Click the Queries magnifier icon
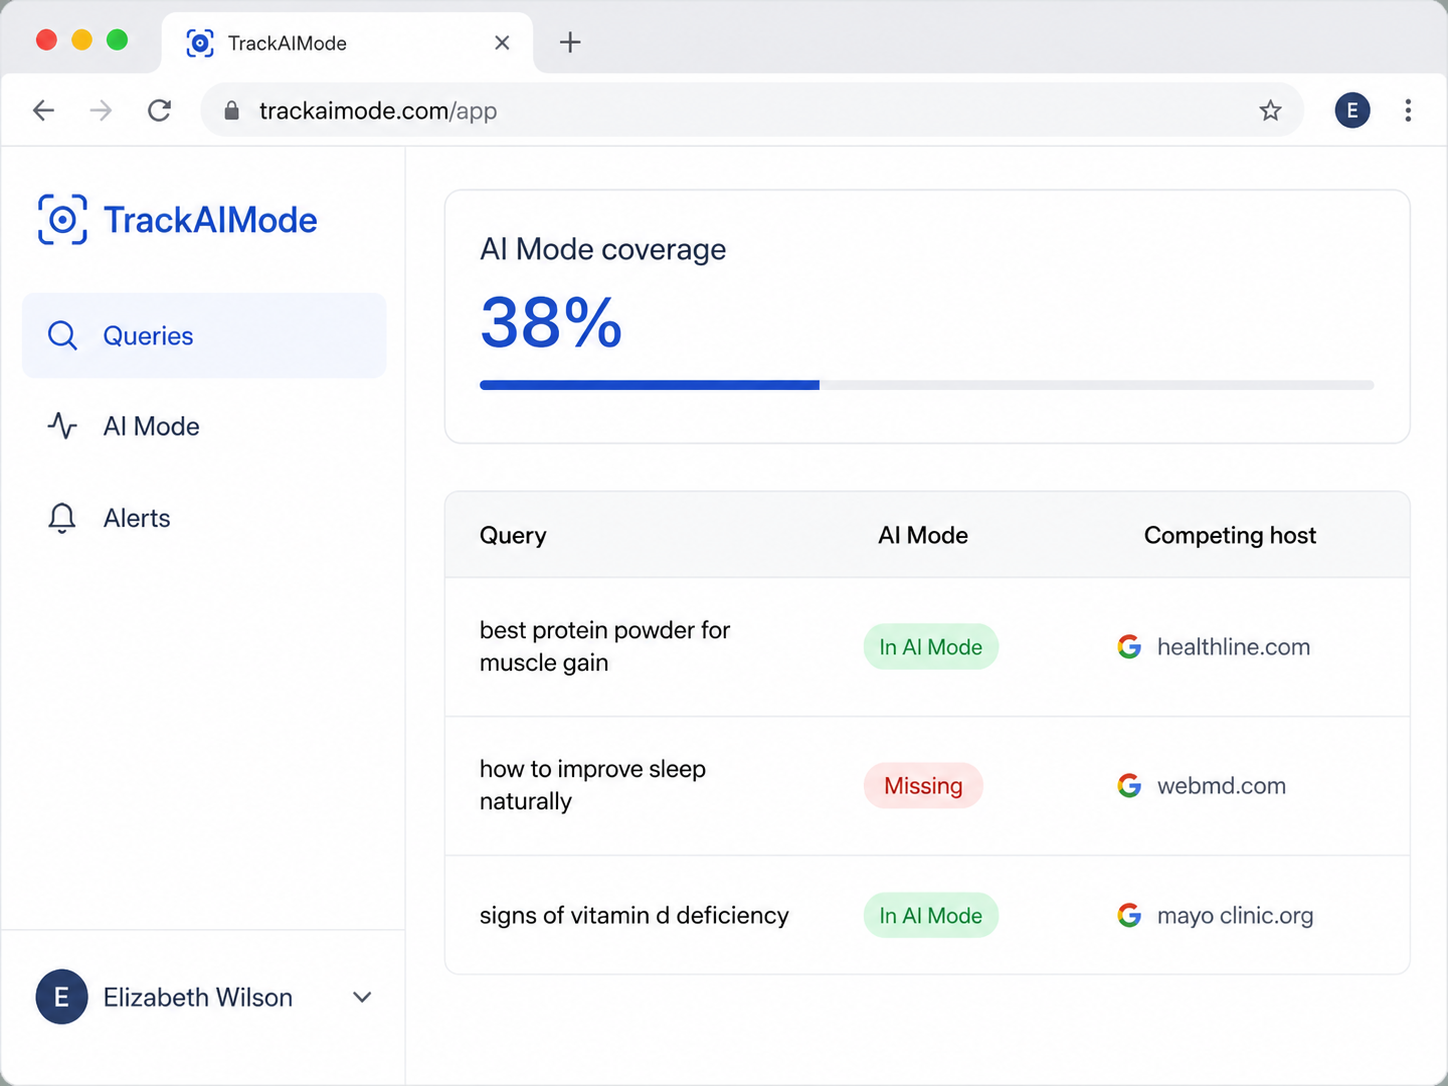 (62, 336)
